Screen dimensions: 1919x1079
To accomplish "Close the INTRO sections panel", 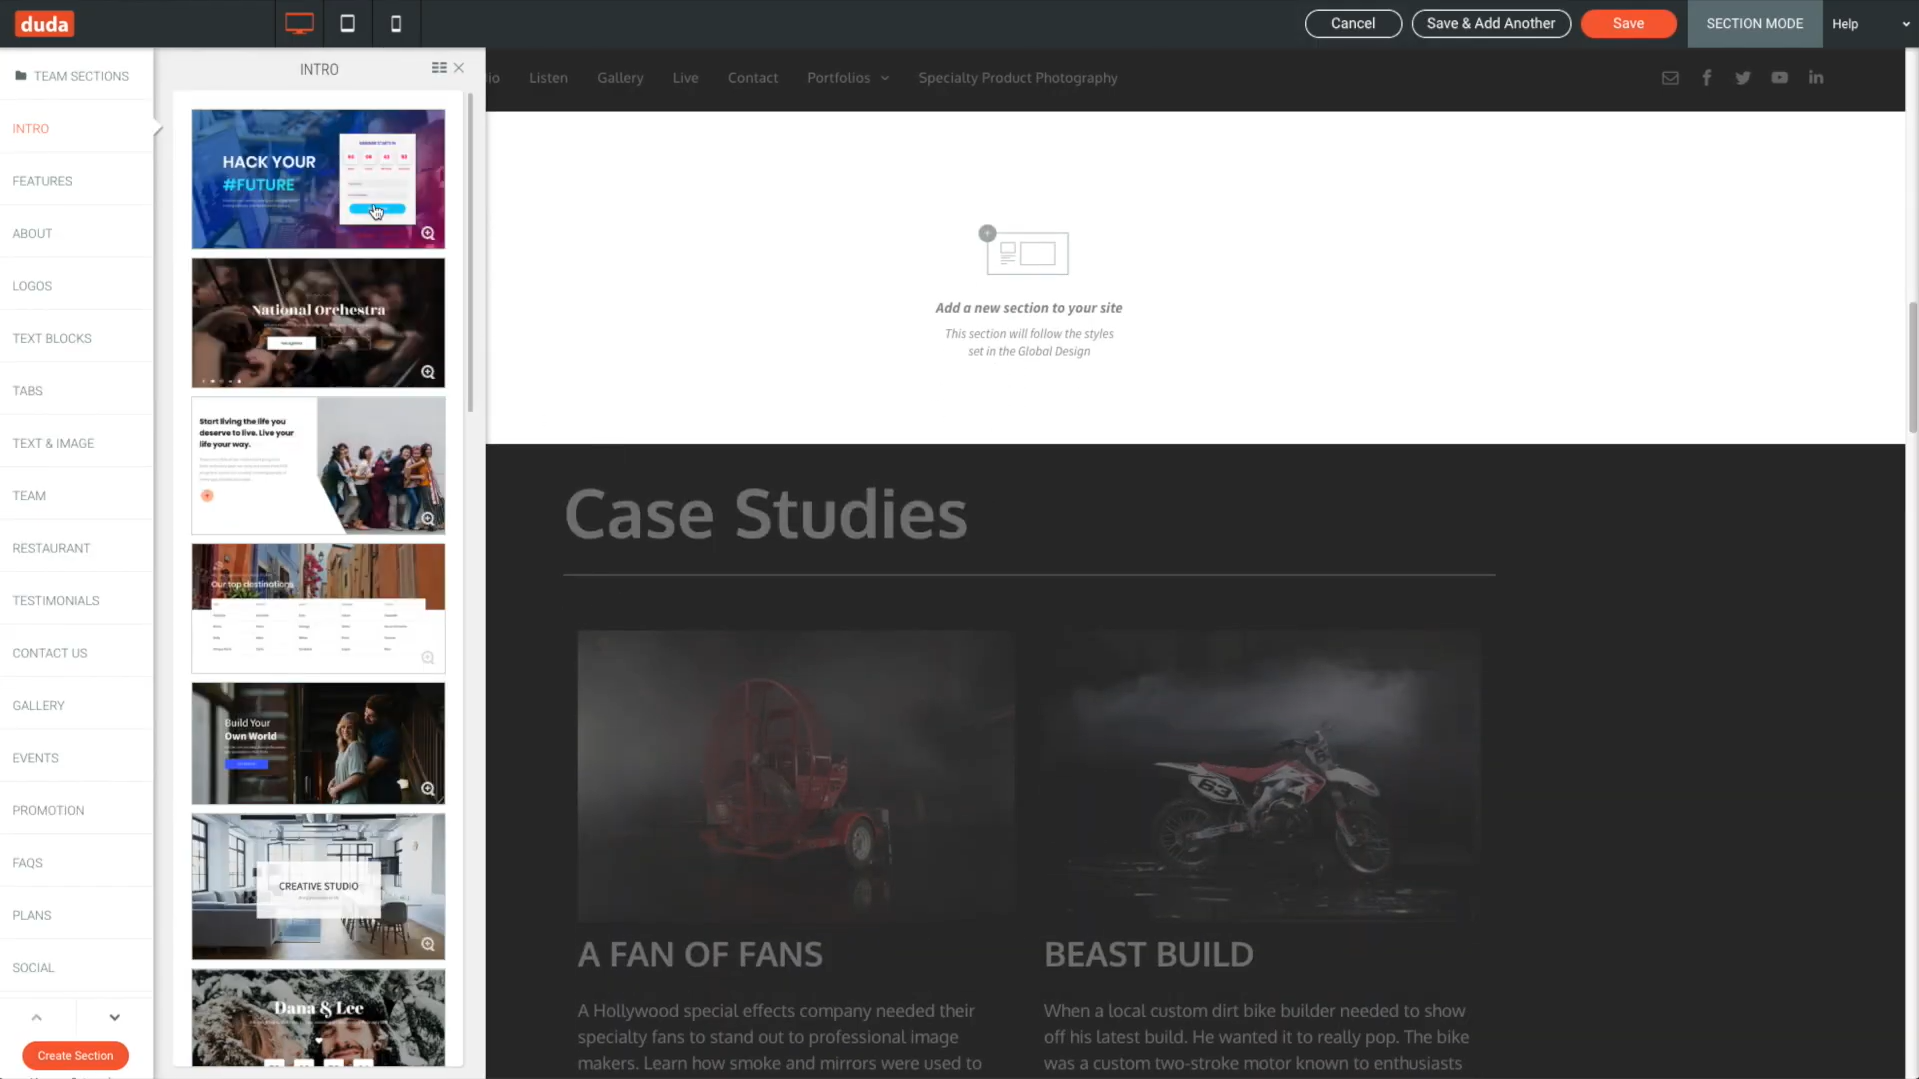I will pos(459,68).
